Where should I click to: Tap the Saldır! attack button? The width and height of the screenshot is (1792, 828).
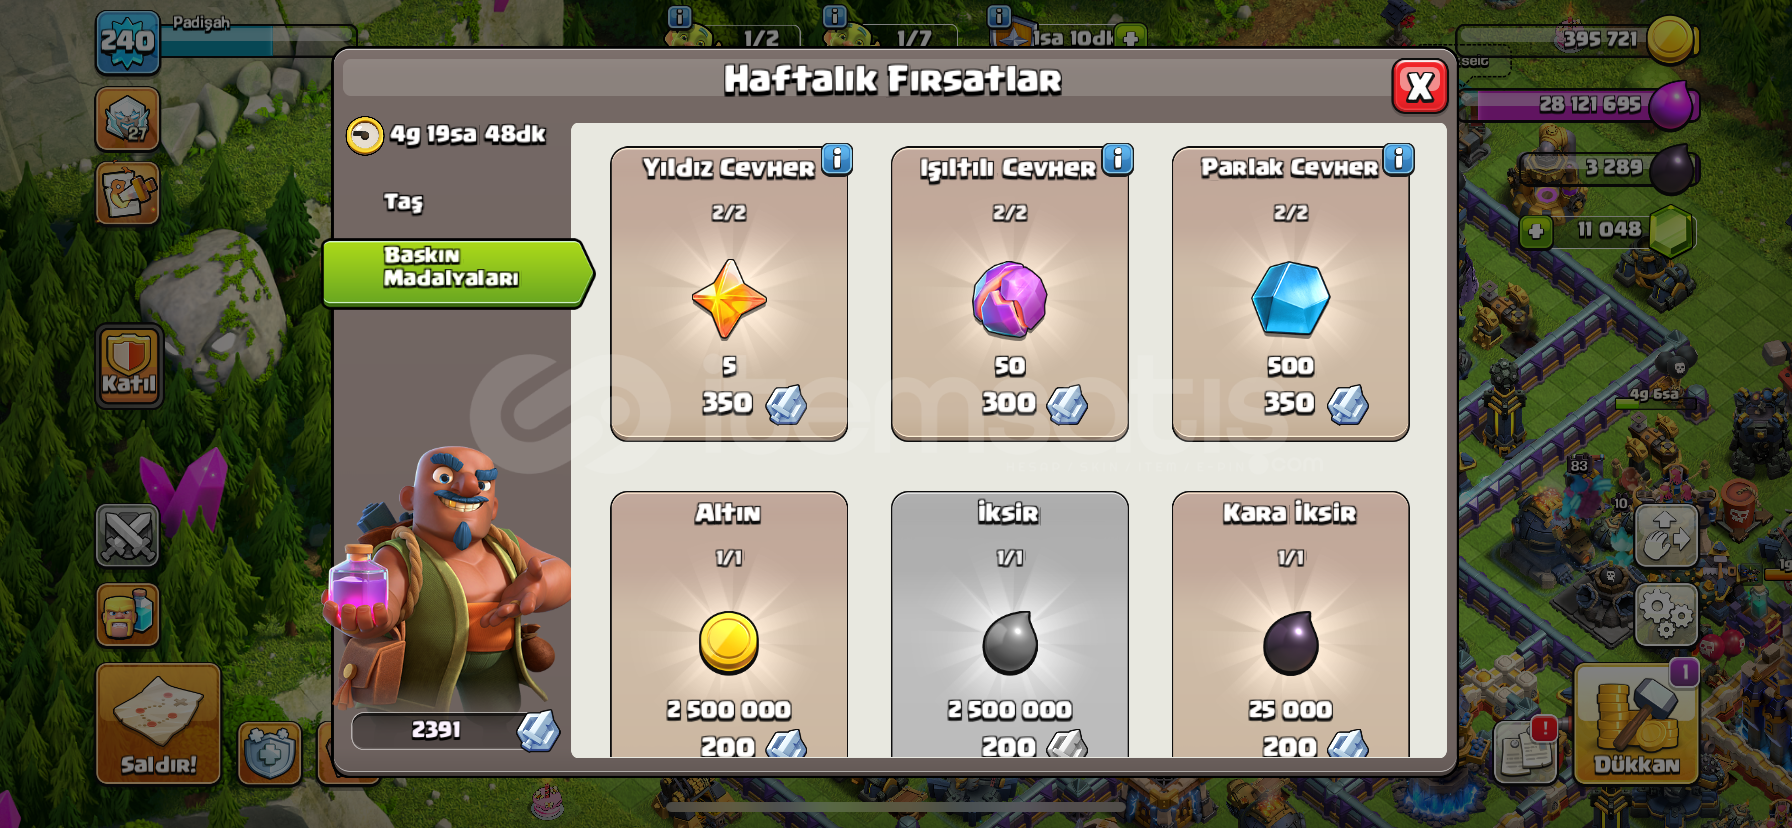[x=158, y=723]
